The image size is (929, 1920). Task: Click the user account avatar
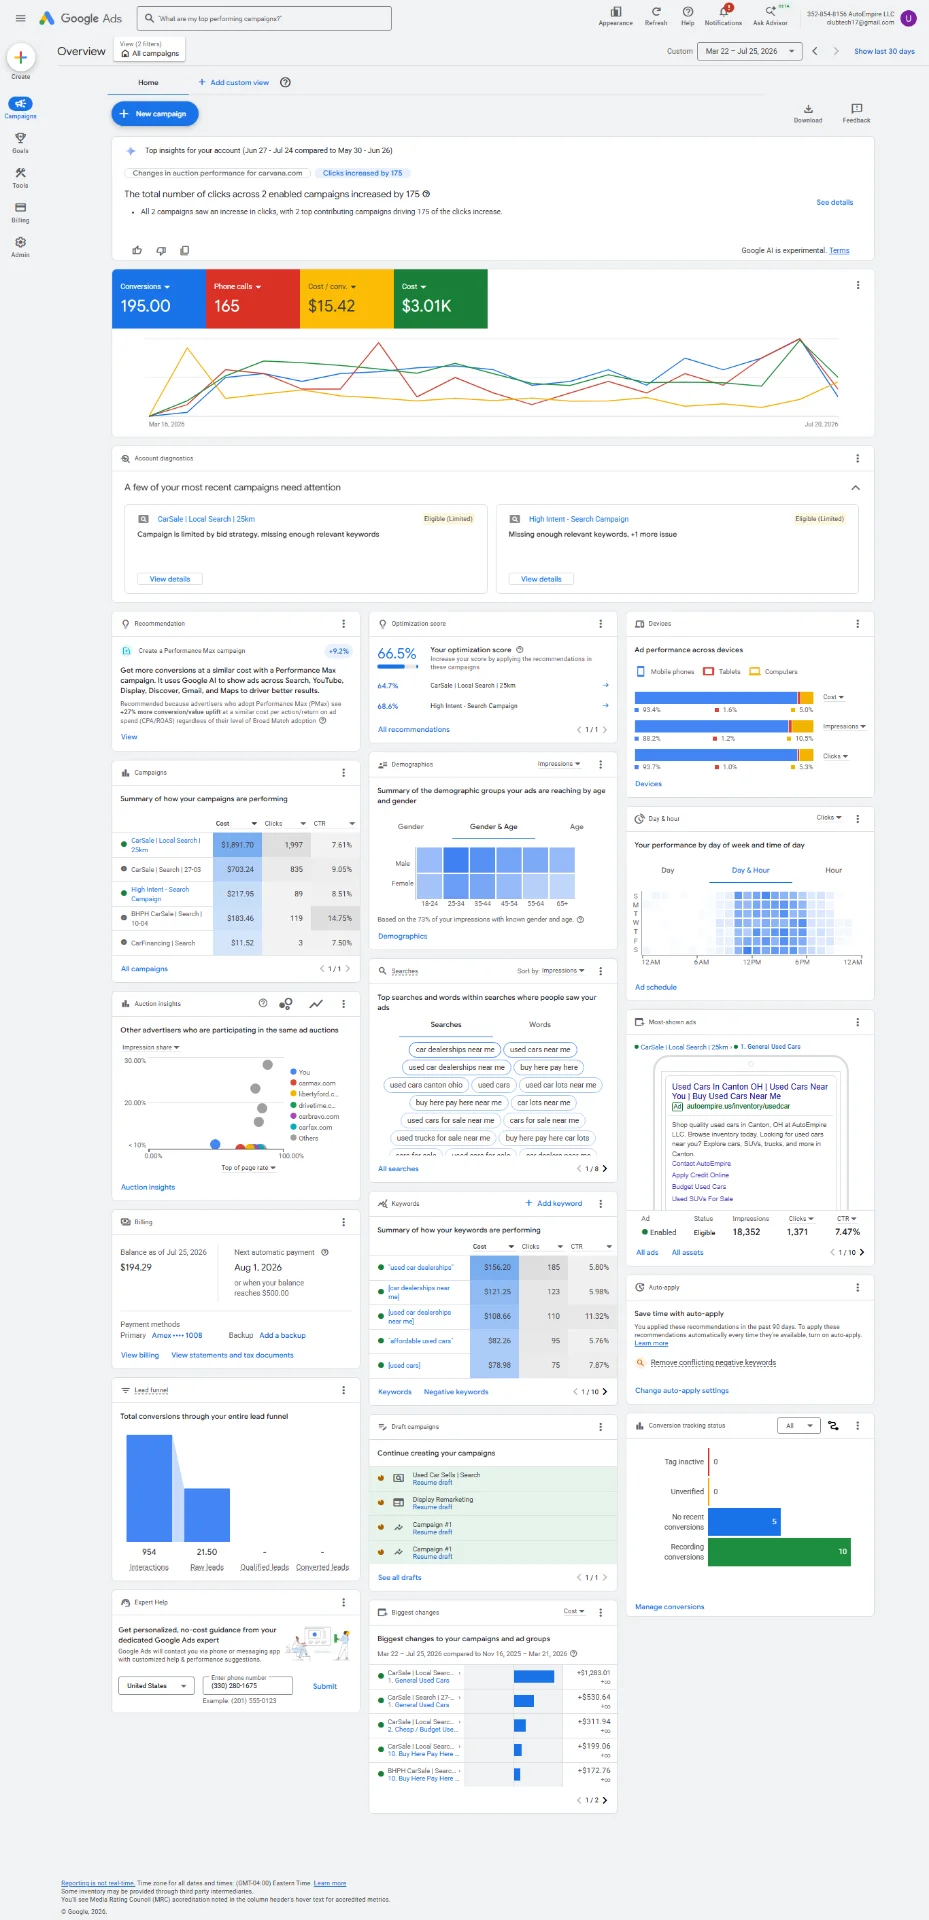coord(908,18)
